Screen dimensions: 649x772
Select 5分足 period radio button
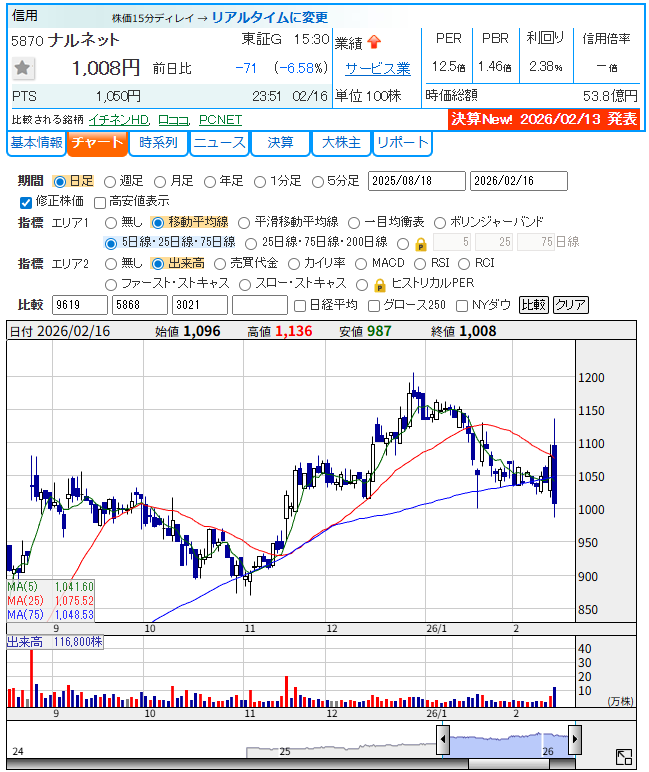click(318, 182)
